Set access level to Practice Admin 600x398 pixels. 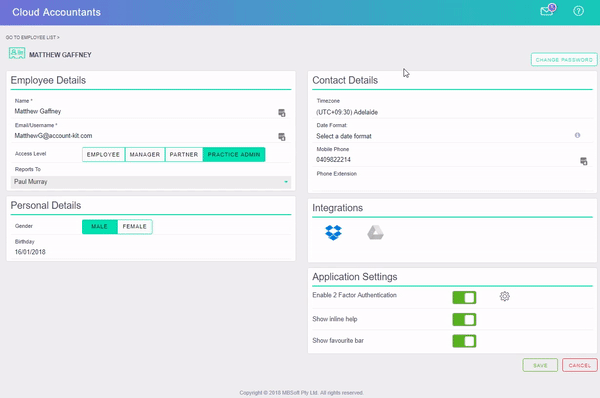234,154
